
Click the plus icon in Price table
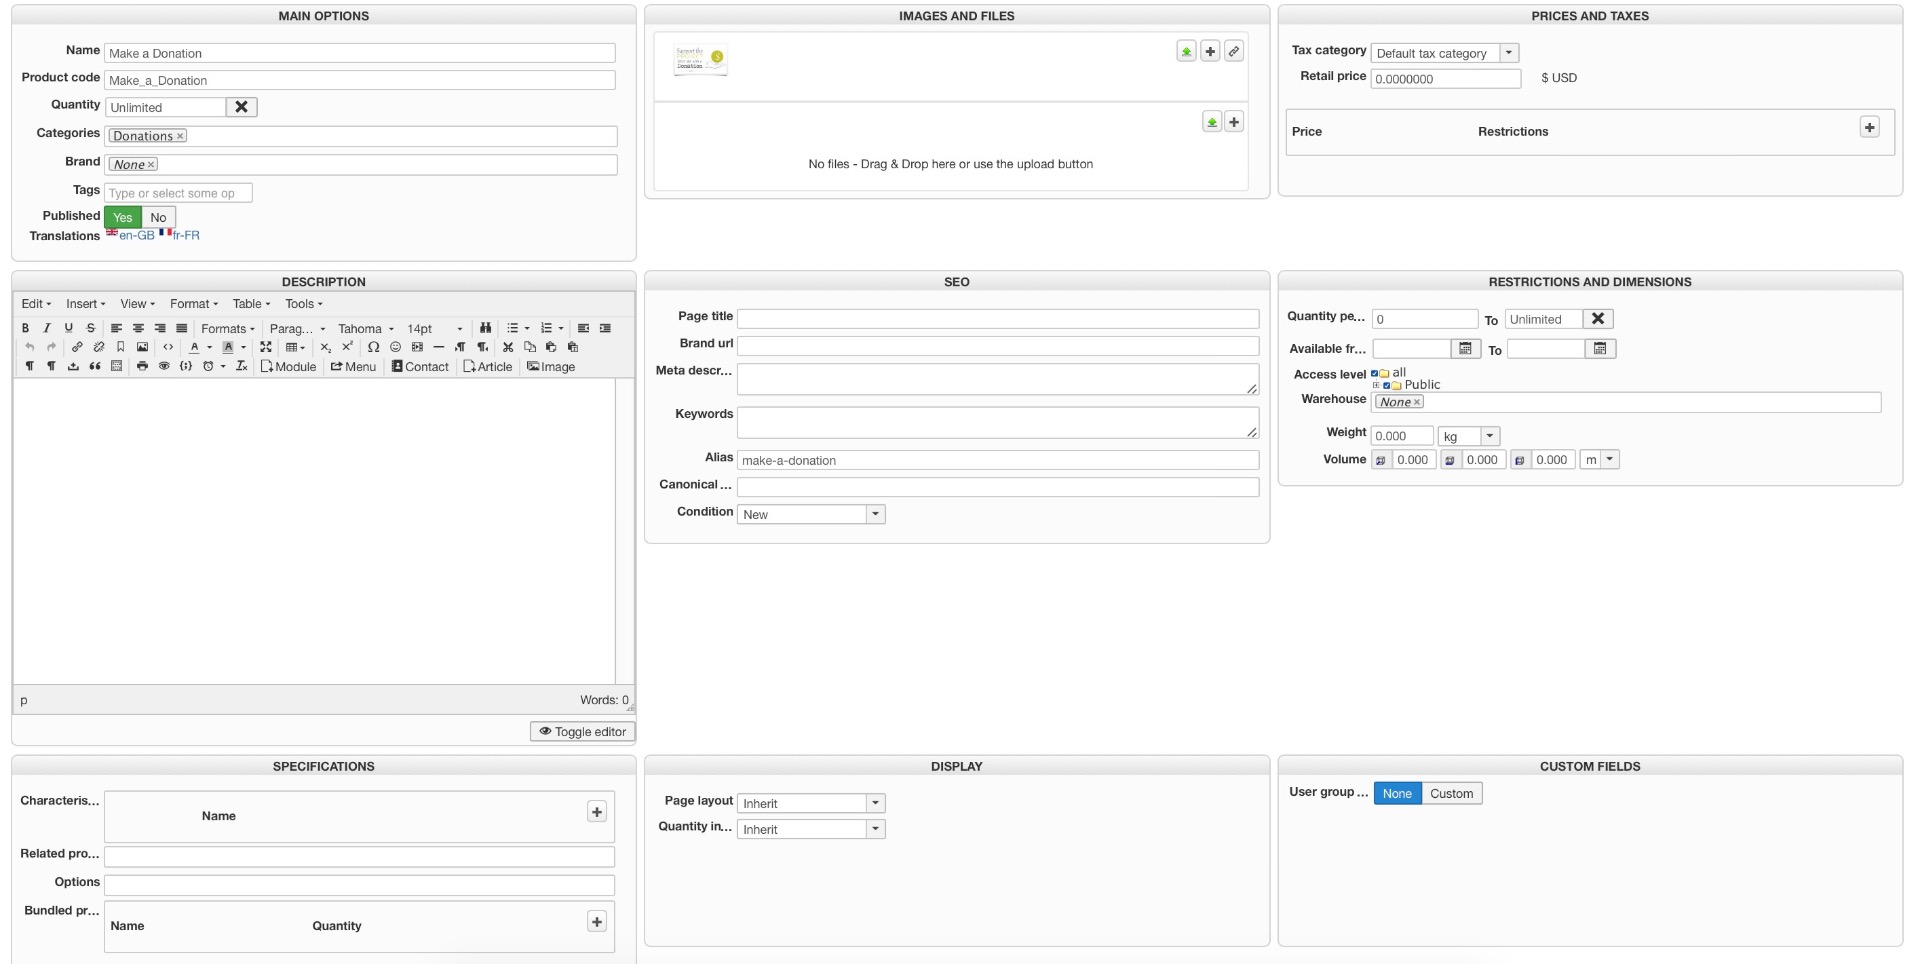pyautogui.click(x=1869, y=127)
